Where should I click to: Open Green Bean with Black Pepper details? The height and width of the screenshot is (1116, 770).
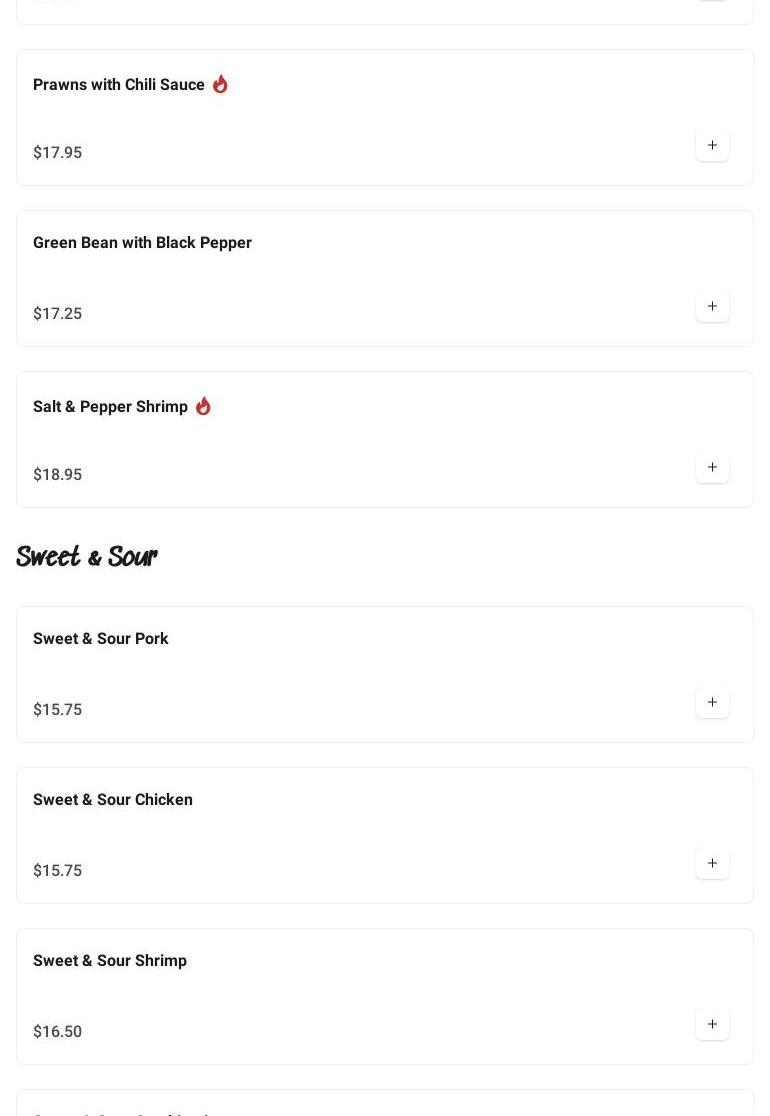pyautogui.click(x=142, y=243)
